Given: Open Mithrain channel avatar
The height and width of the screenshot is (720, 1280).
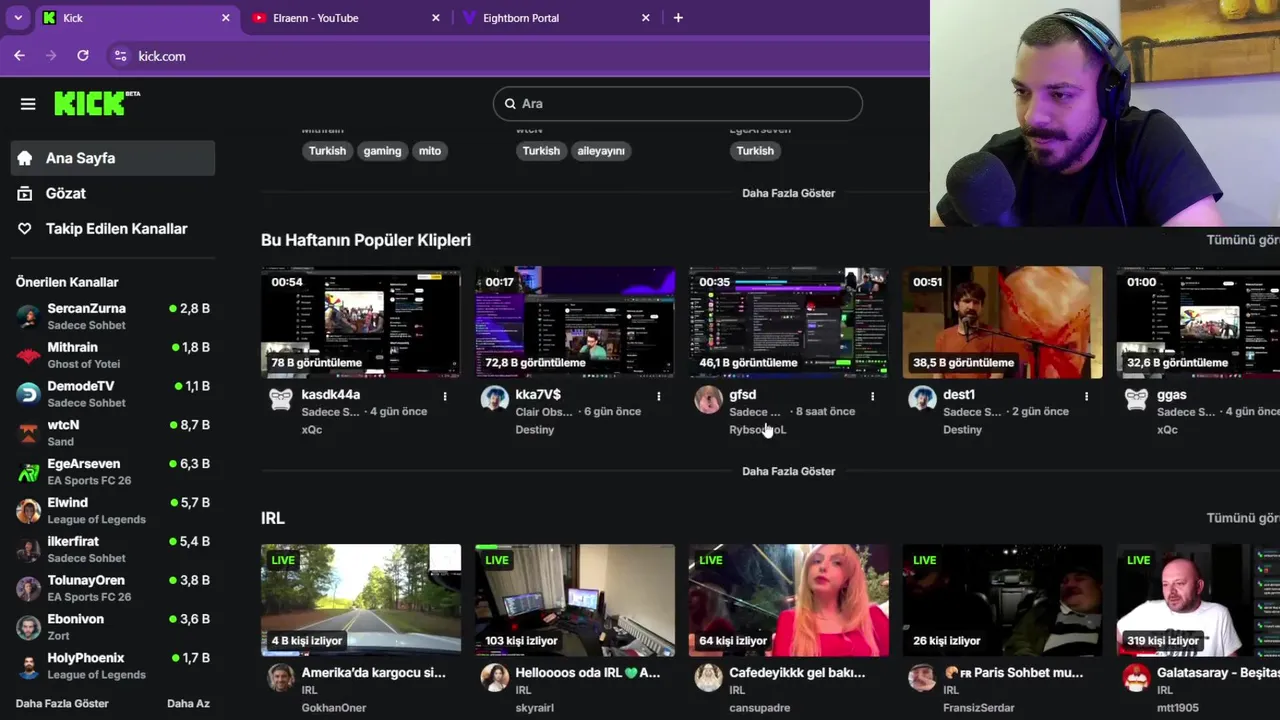Looking at the screenshot, I should (29, 355).
